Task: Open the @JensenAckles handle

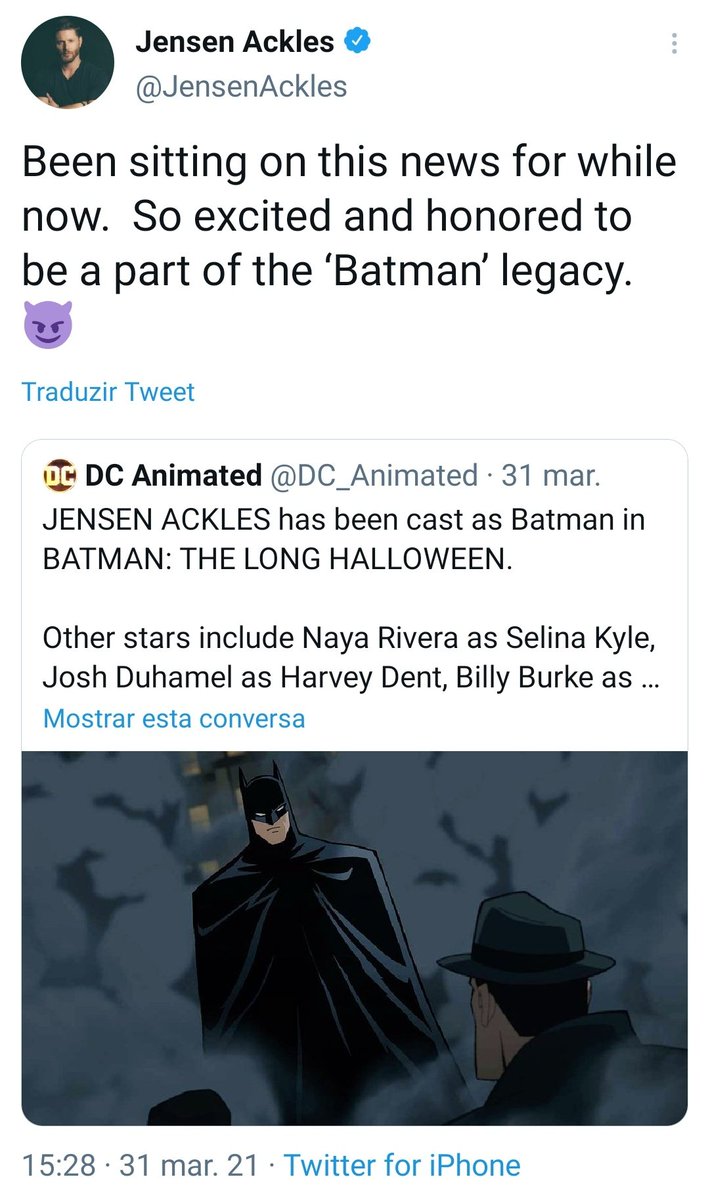Action: point(240,87)
